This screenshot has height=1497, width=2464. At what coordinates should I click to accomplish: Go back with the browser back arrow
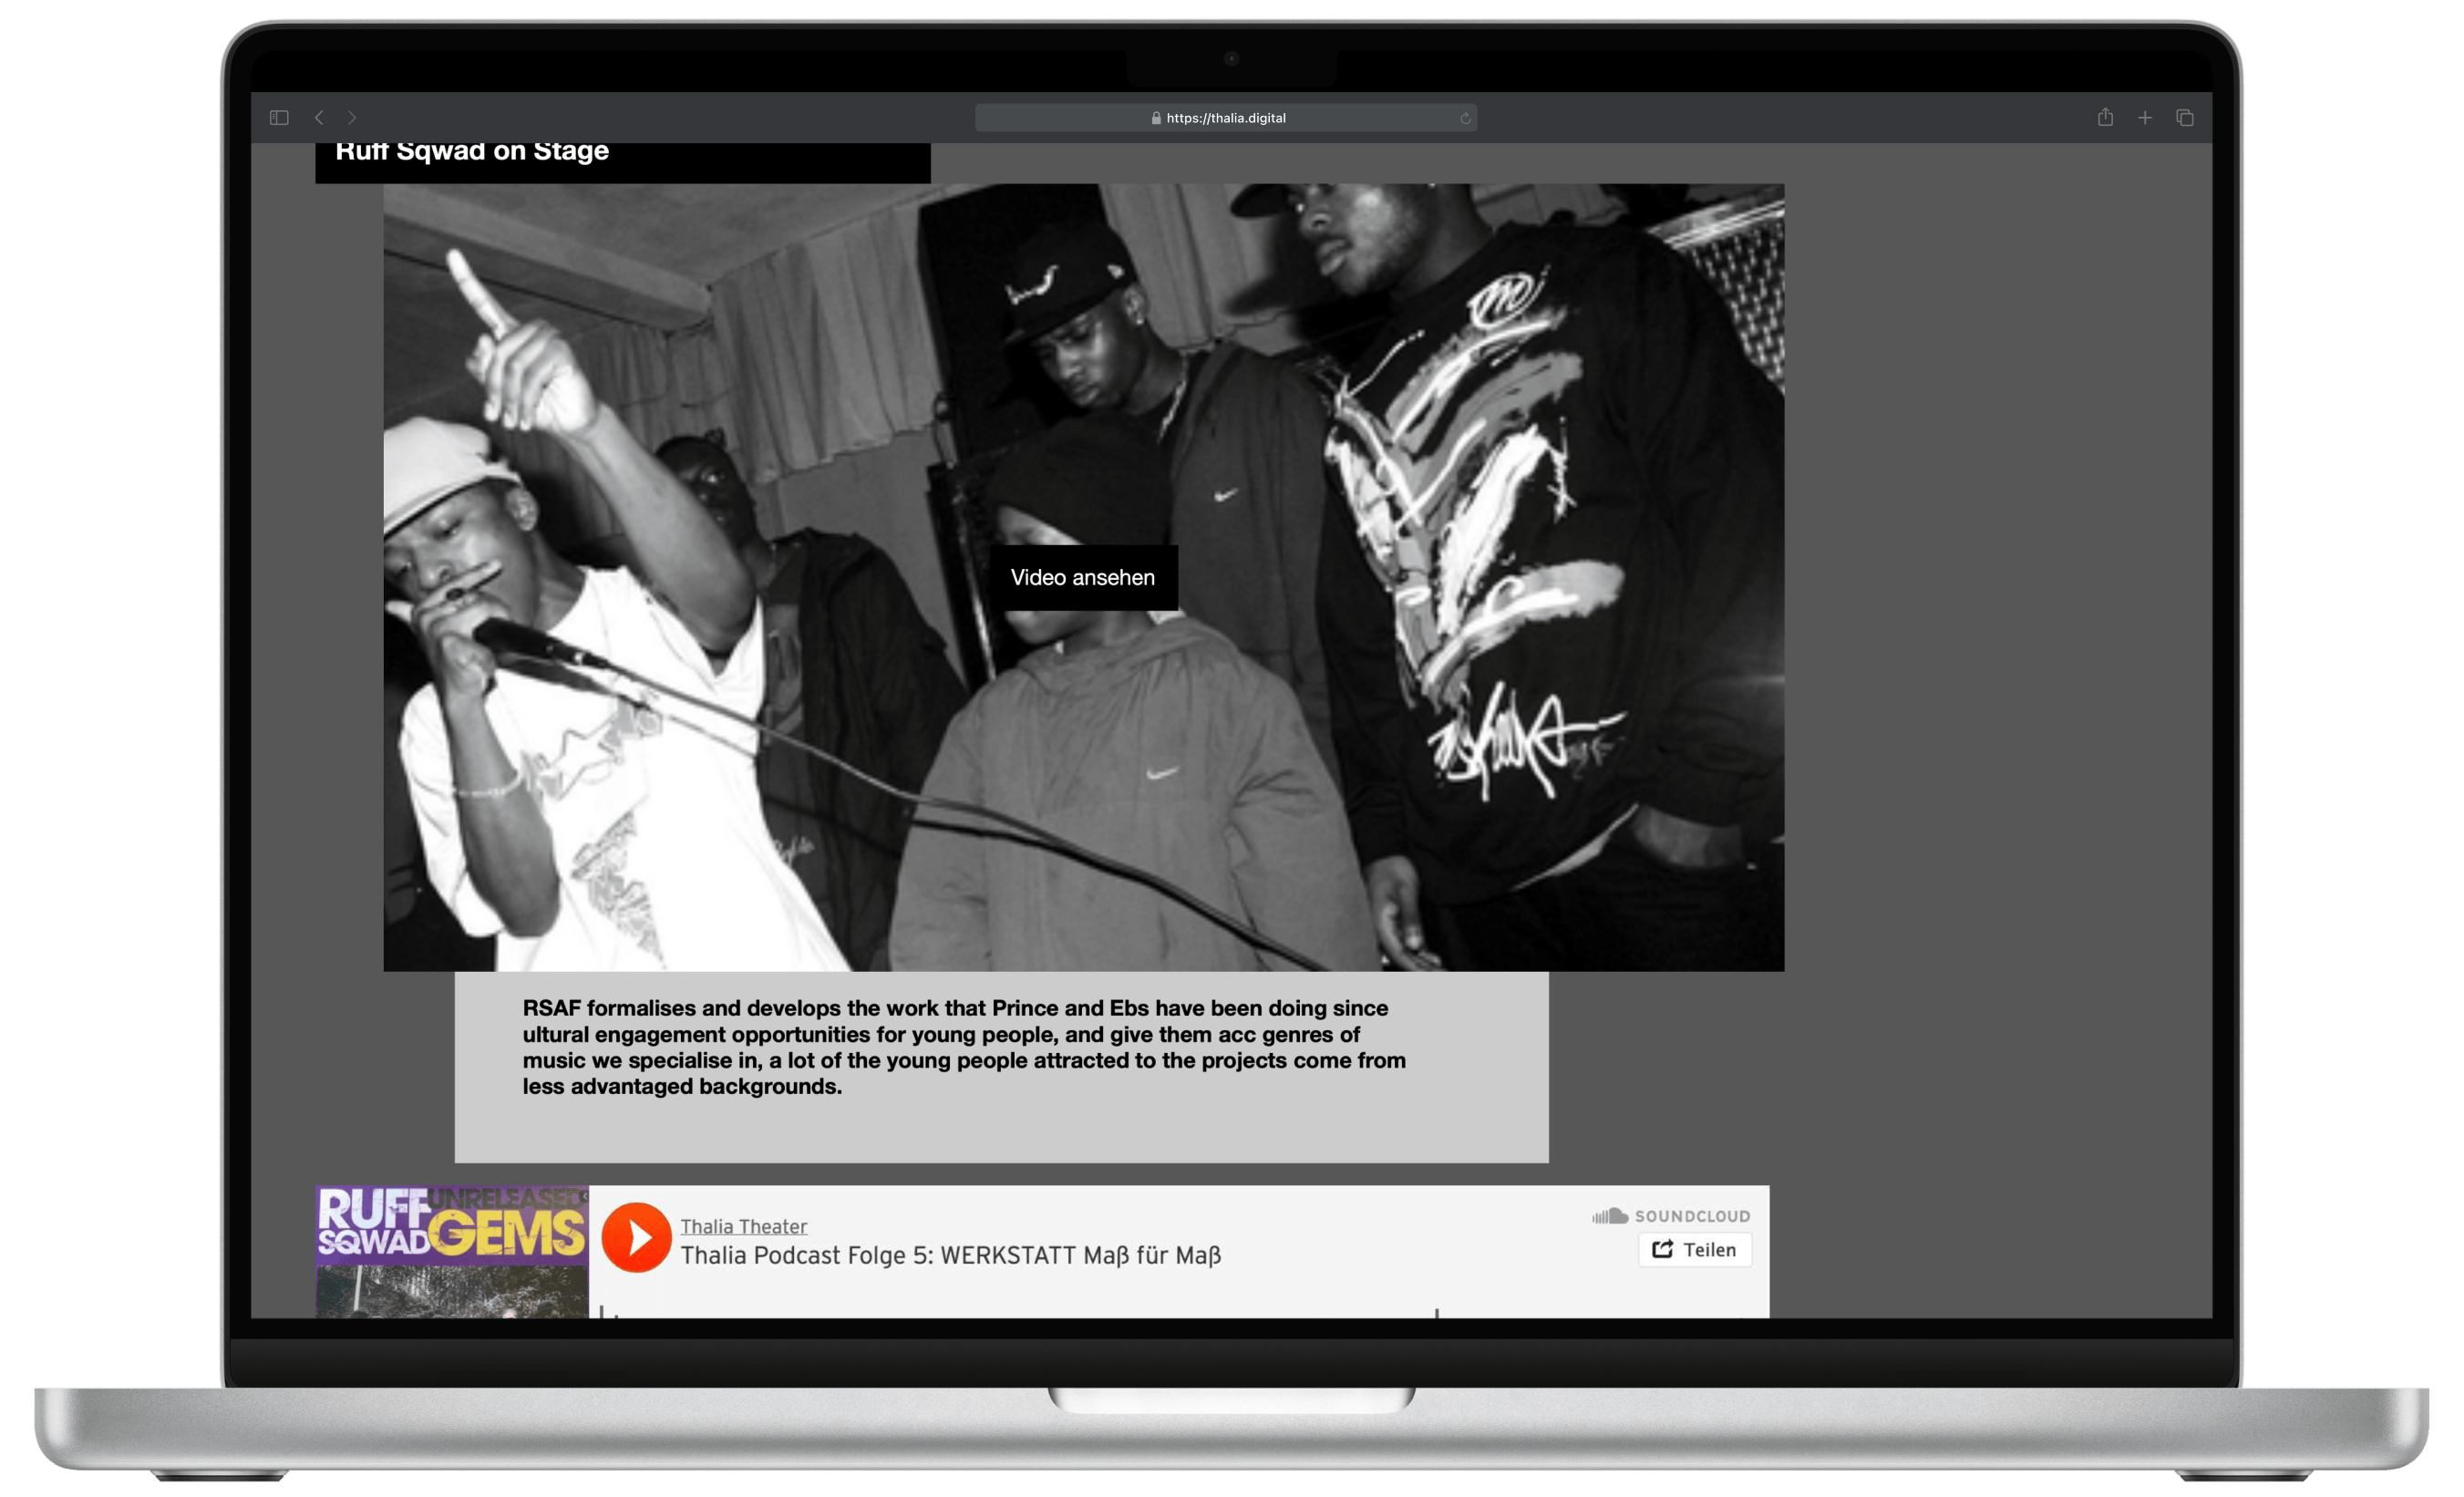tap(319, 118)
